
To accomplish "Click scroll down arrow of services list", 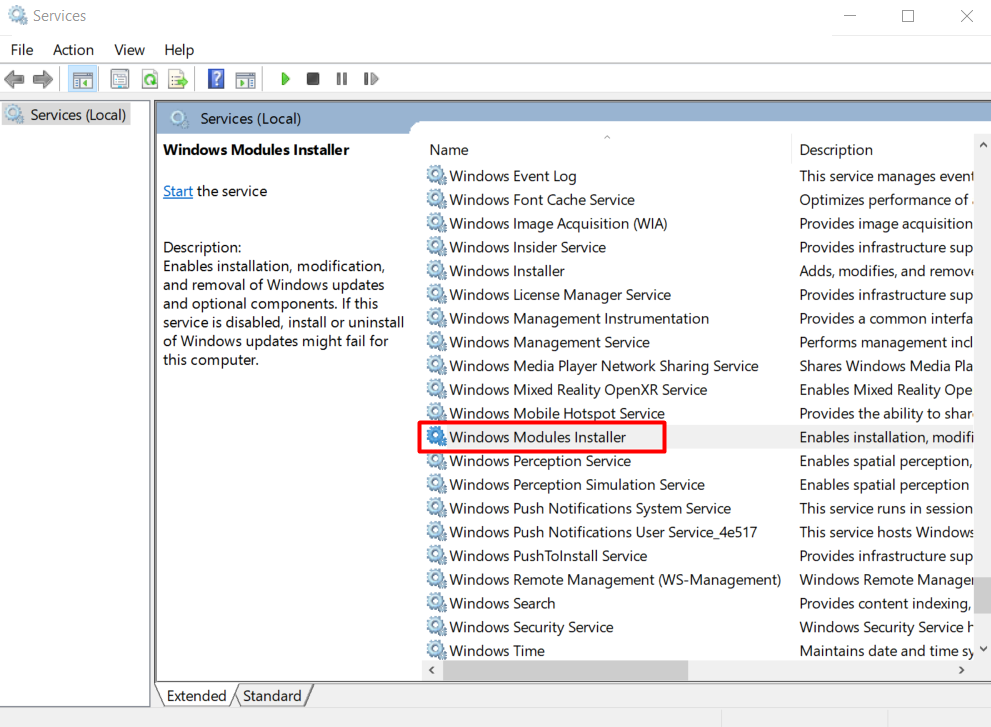I will [983, 649].
